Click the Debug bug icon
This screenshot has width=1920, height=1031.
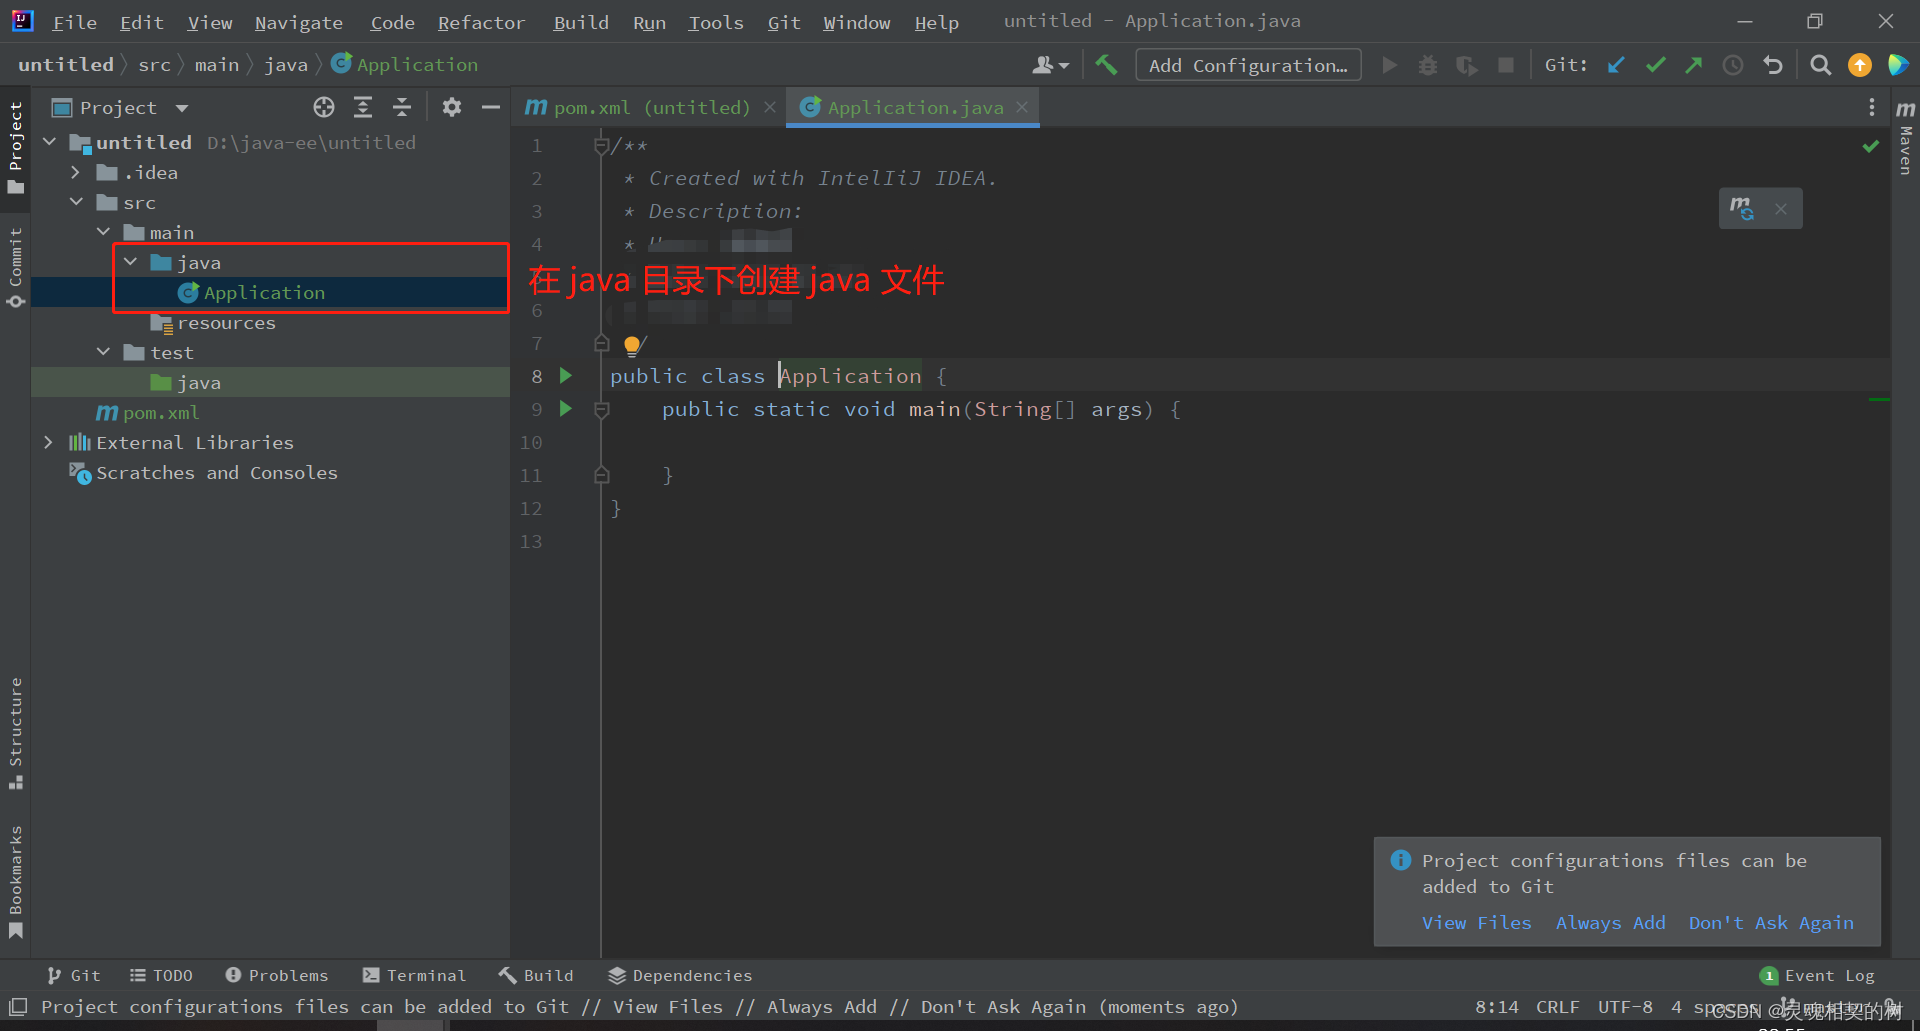click(1428, 65)
